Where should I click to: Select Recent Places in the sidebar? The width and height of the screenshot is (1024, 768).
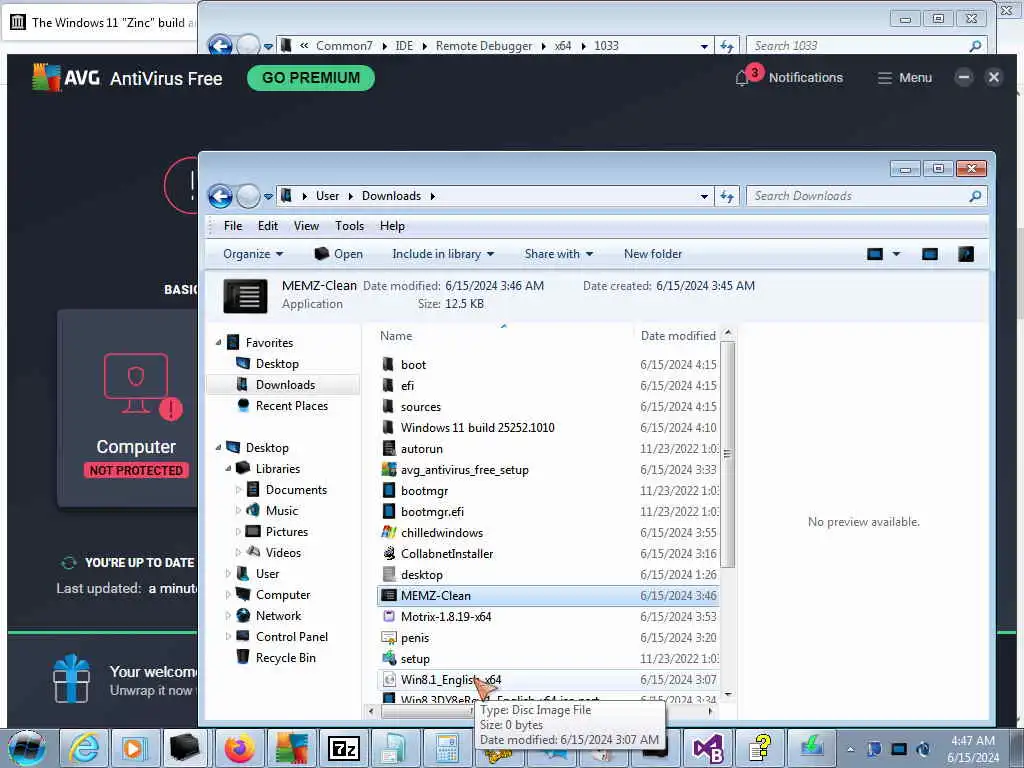(291, 406)
